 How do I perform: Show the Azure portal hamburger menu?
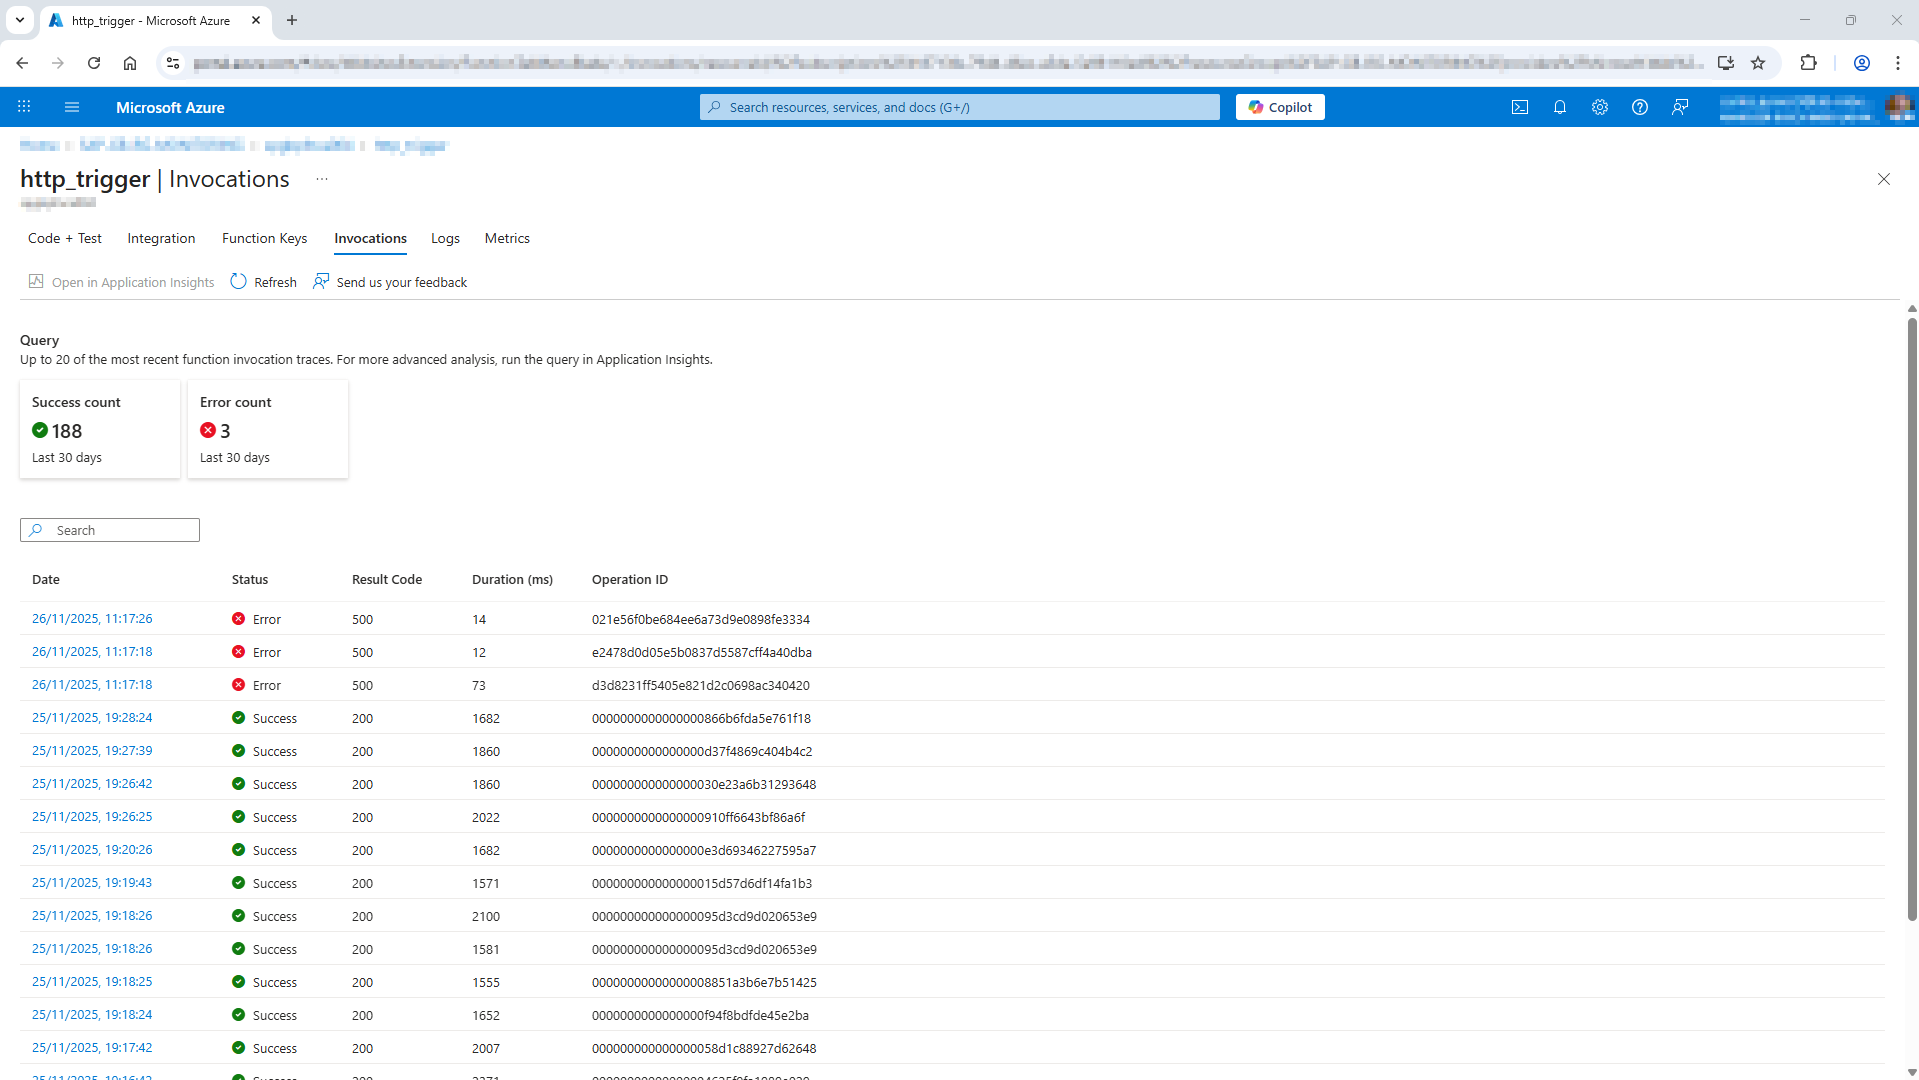click(72, 107)
